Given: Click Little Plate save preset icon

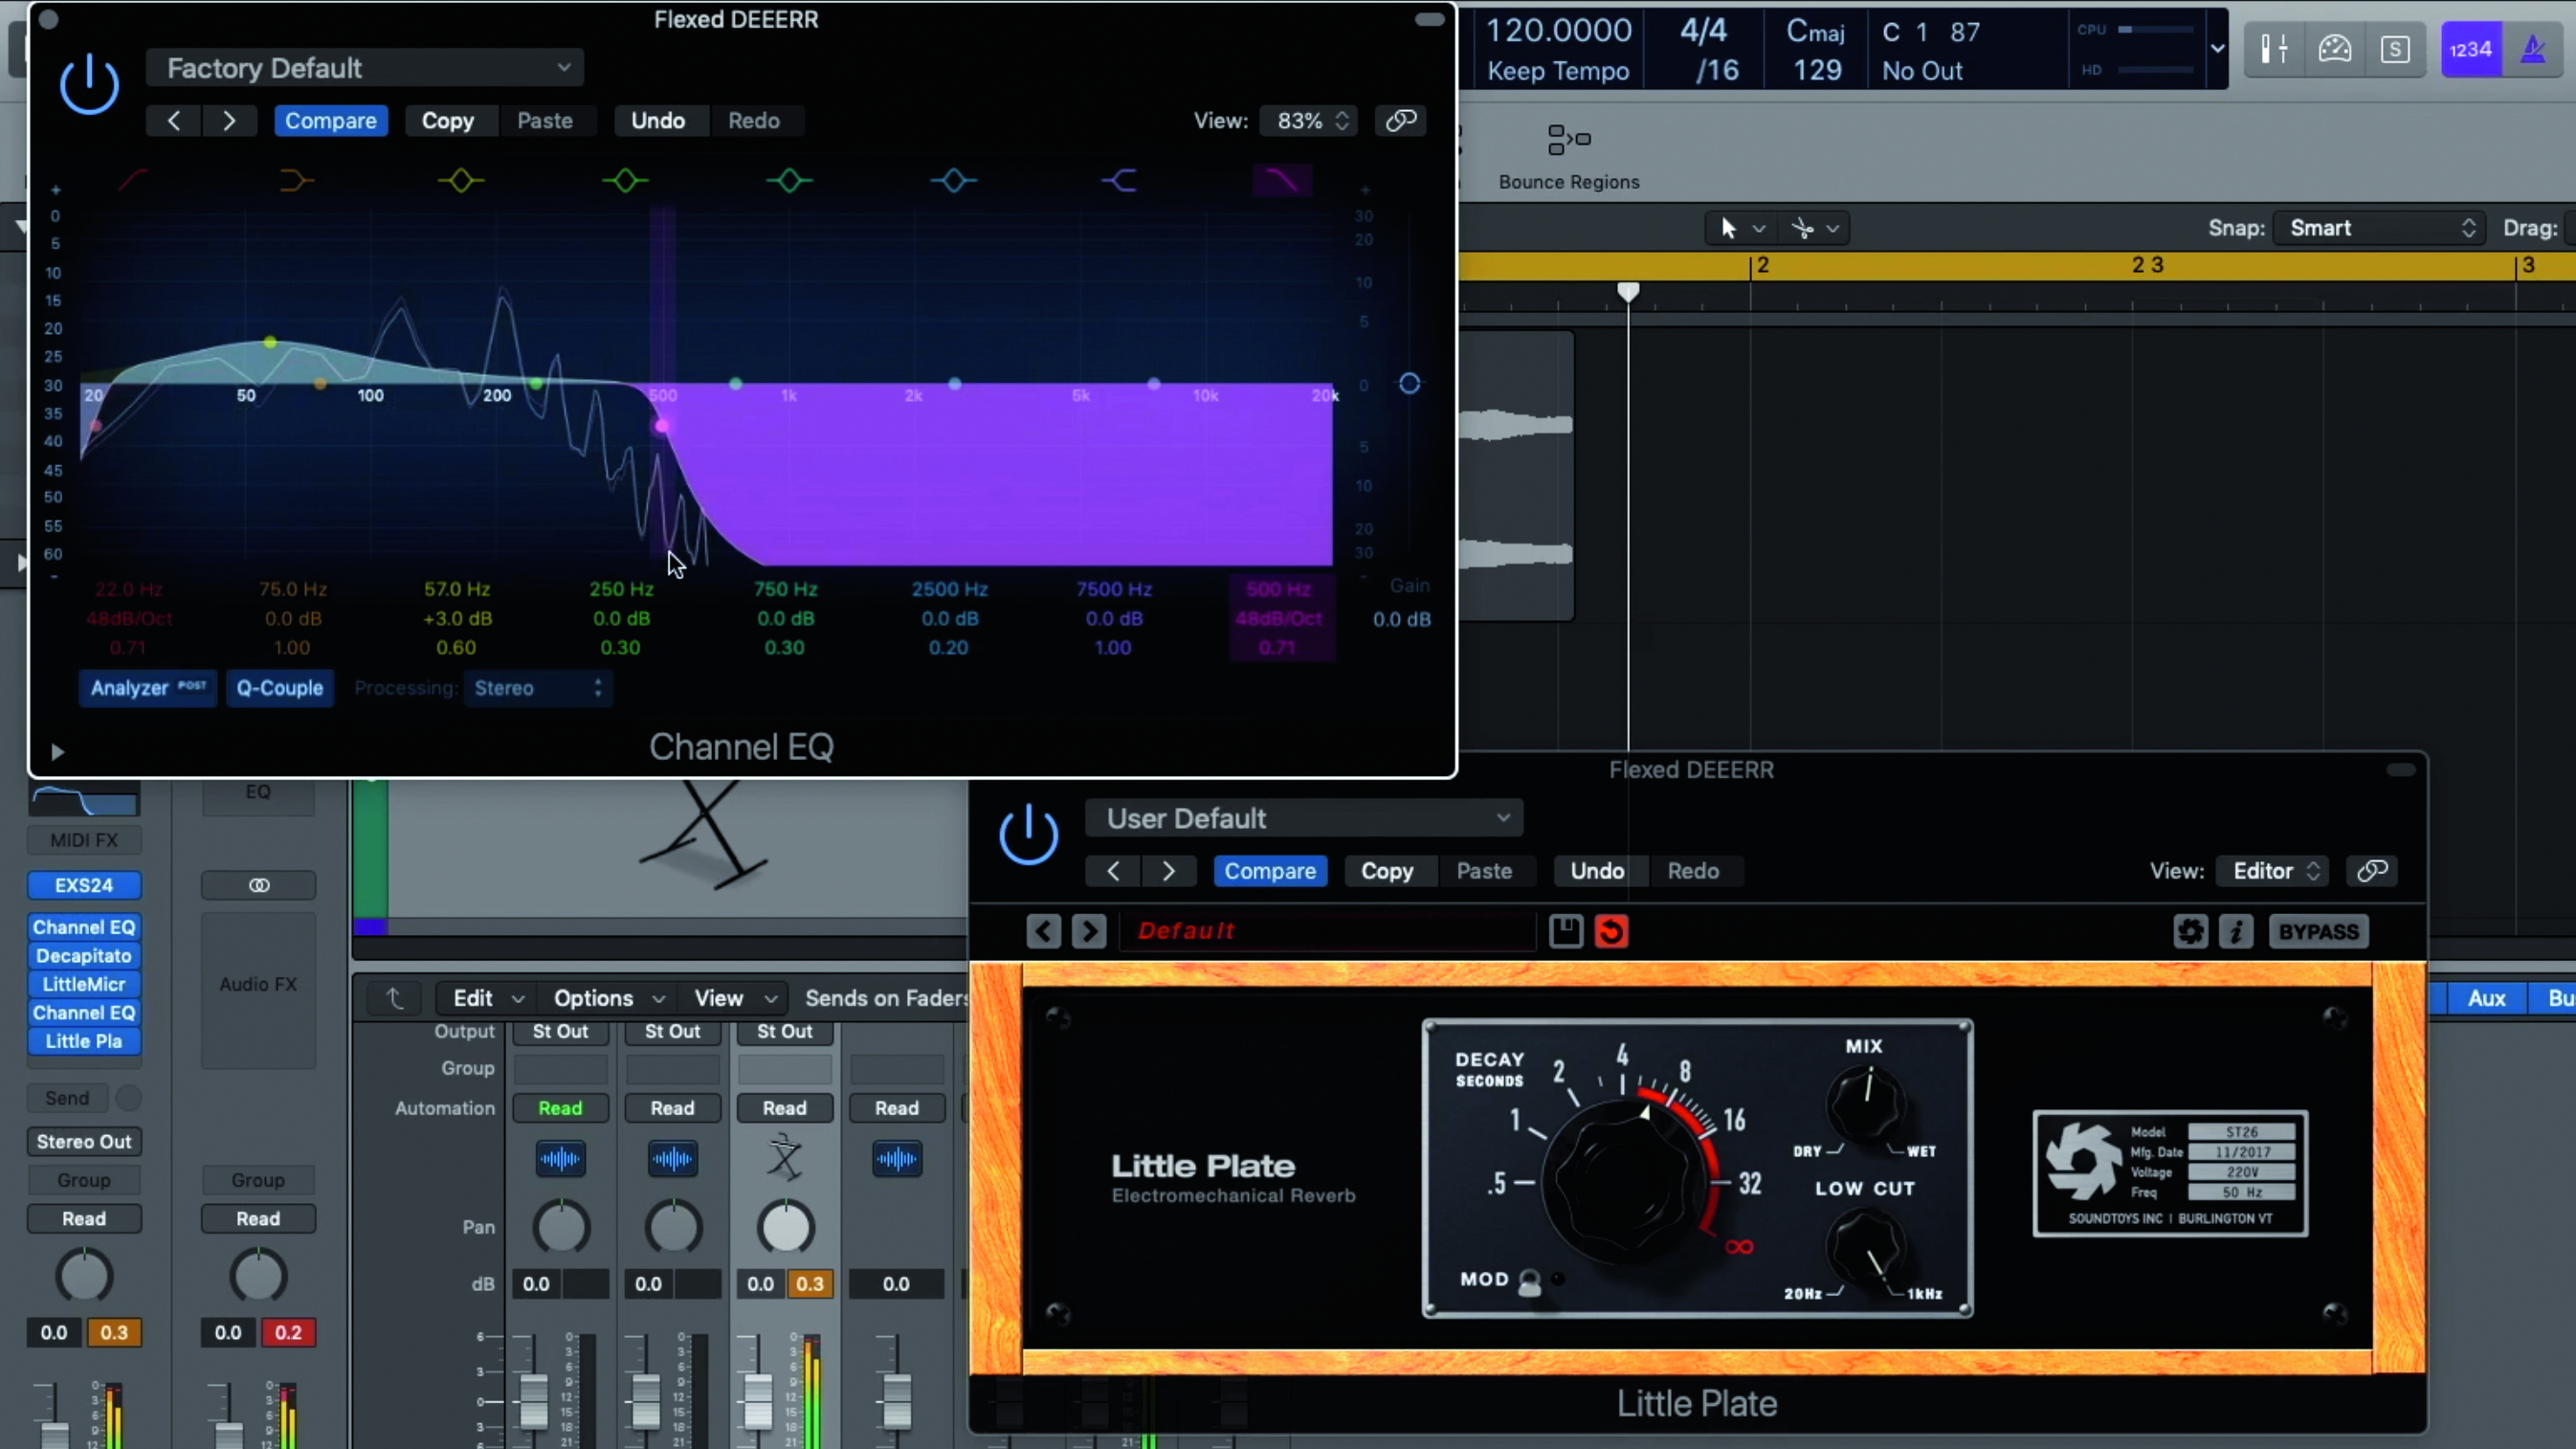Looking at the screenshot, I should point(1565,931).
